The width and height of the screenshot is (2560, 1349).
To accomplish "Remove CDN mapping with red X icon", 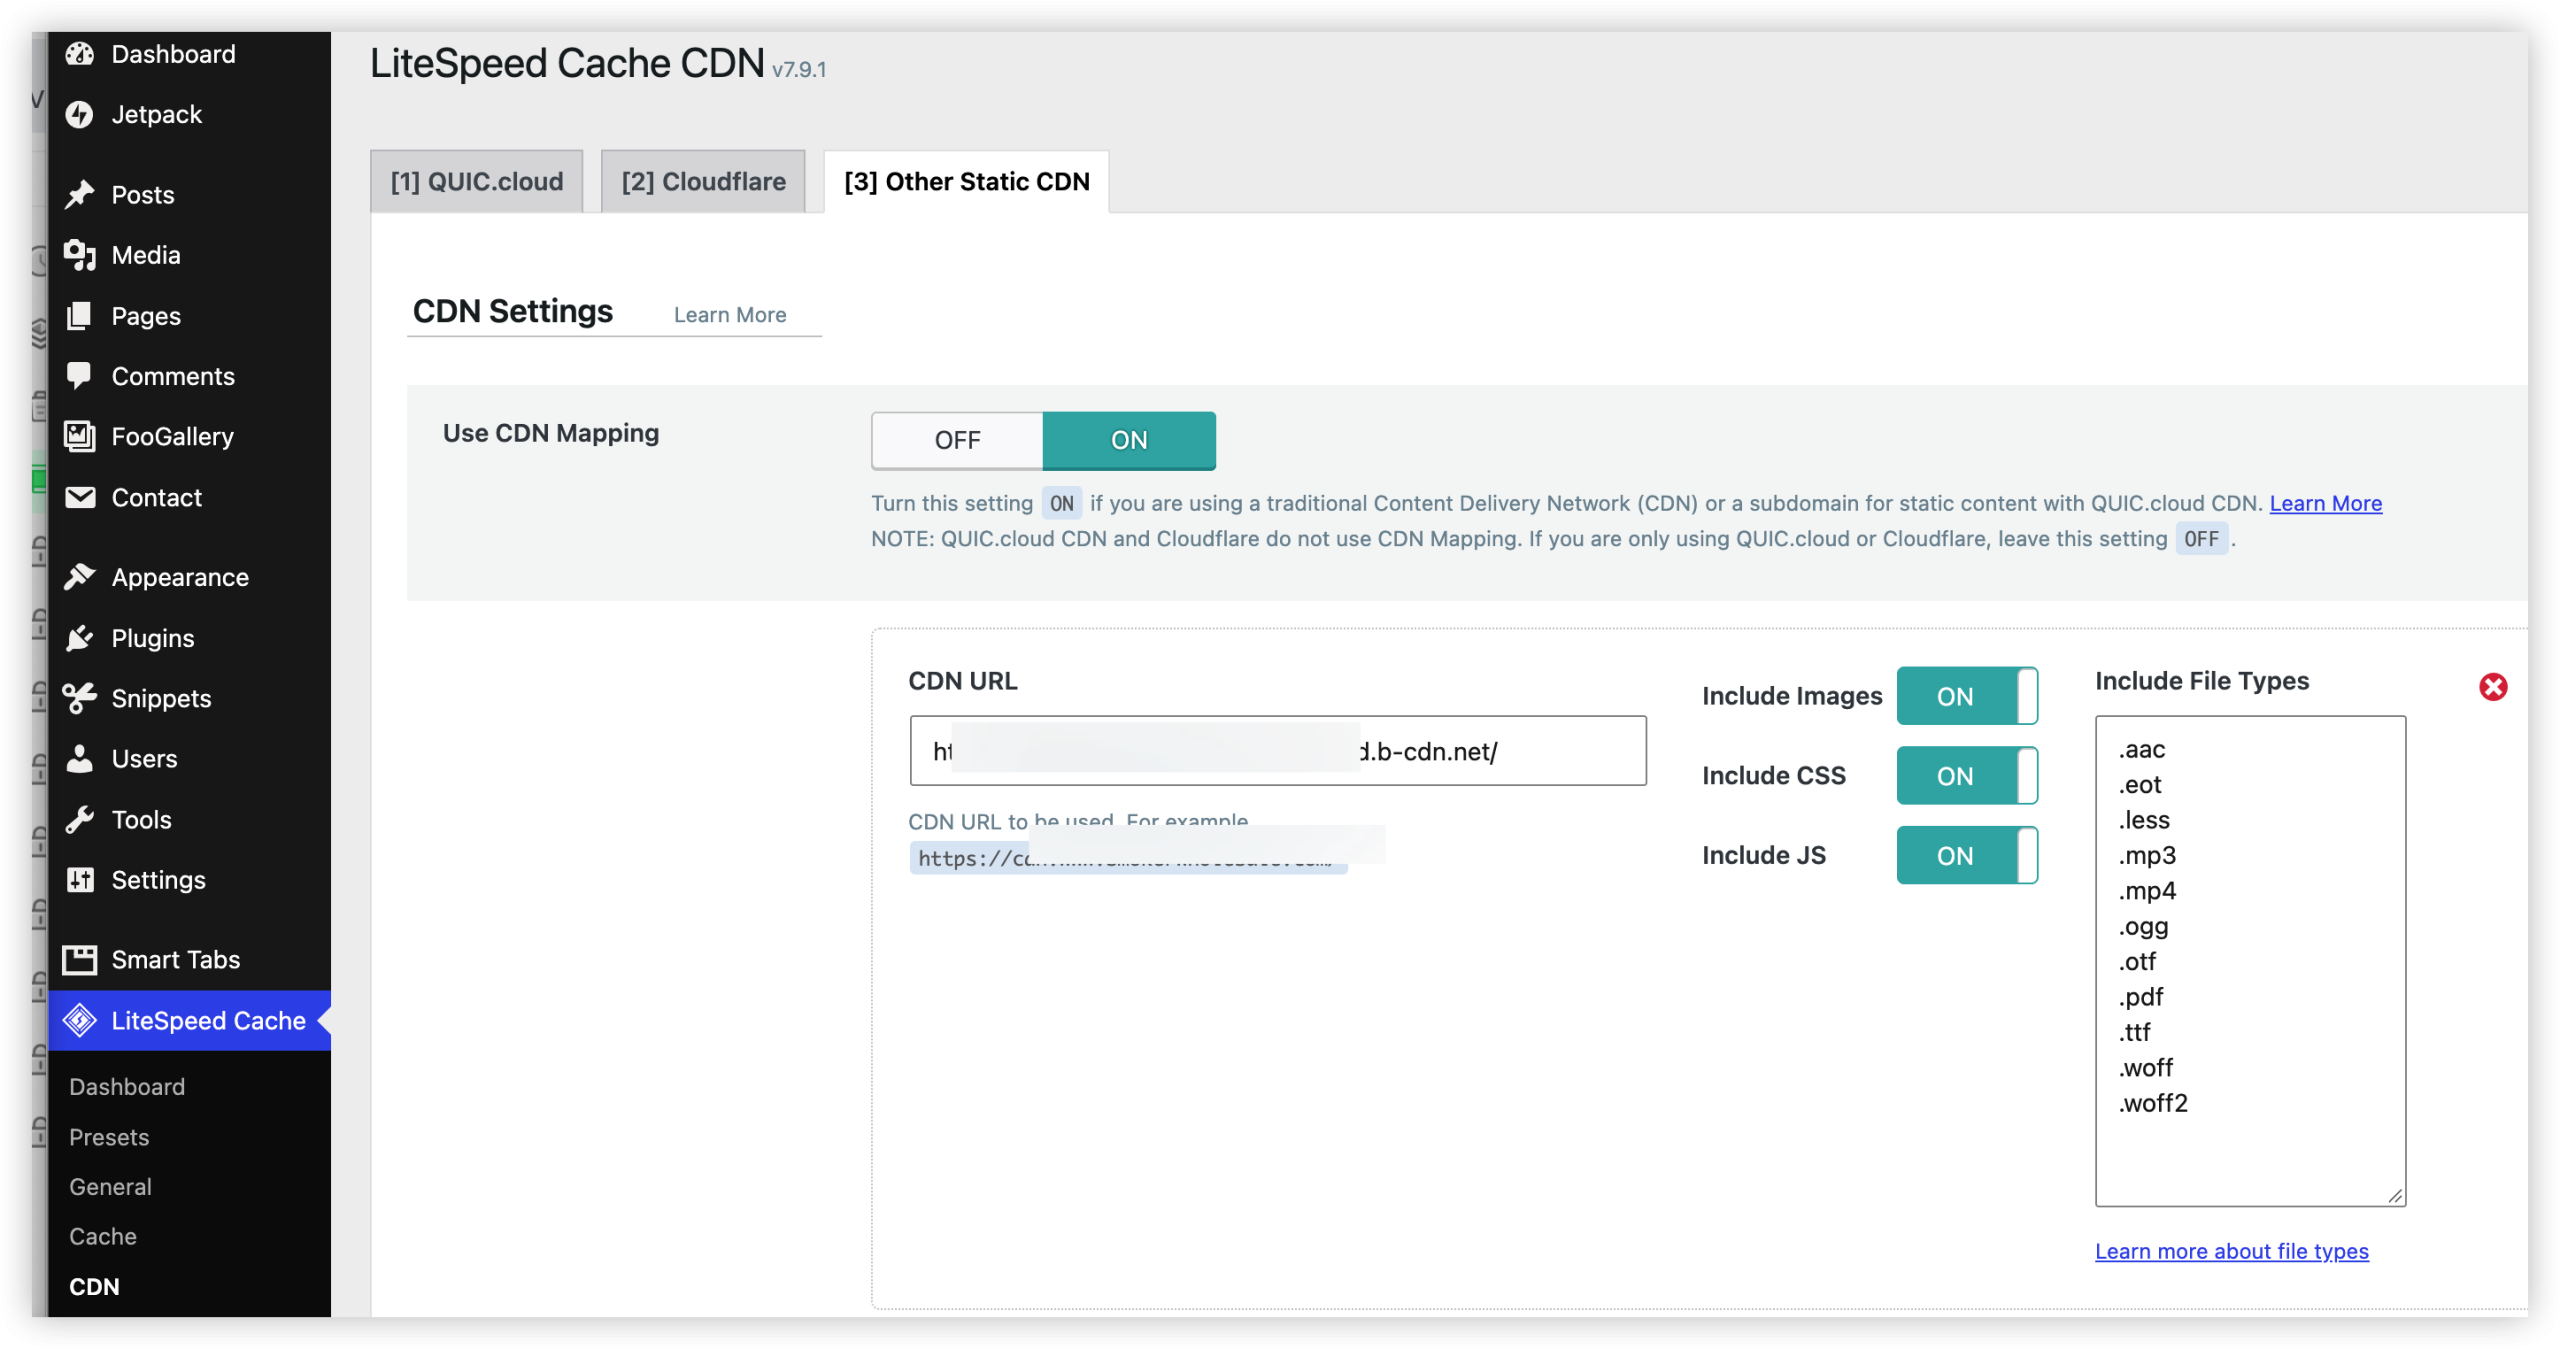I will point(2492,687).
